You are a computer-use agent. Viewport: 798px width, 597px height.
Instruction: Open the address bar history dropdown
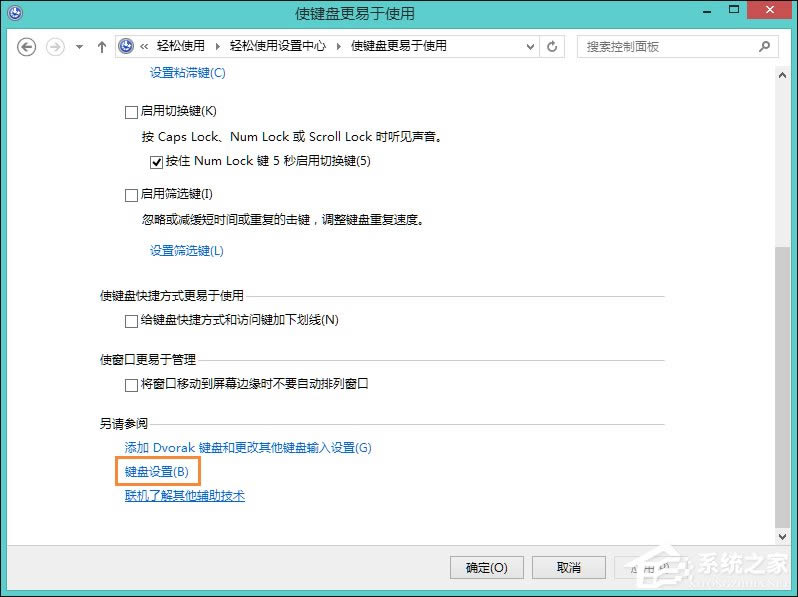pyautogui.click(x=530, y=47)
